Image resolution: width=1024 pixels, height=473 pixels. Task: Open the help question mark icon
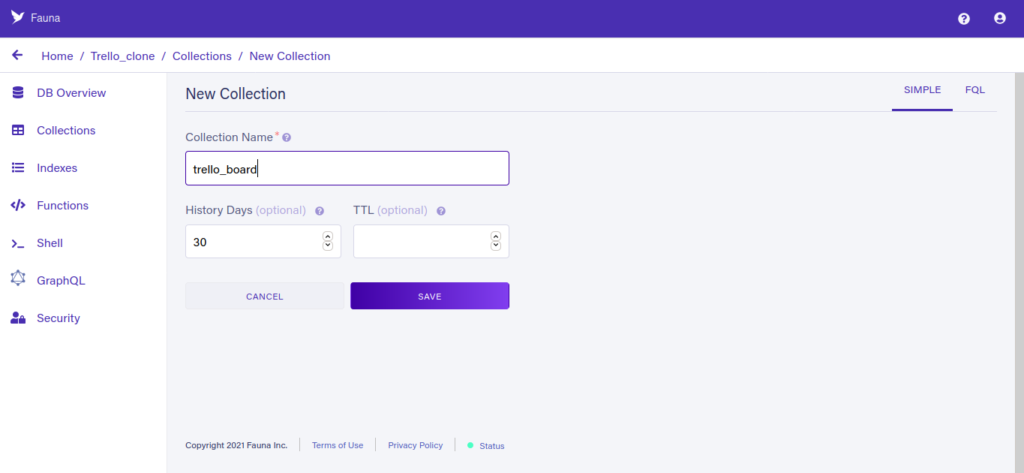pos(963,19)
